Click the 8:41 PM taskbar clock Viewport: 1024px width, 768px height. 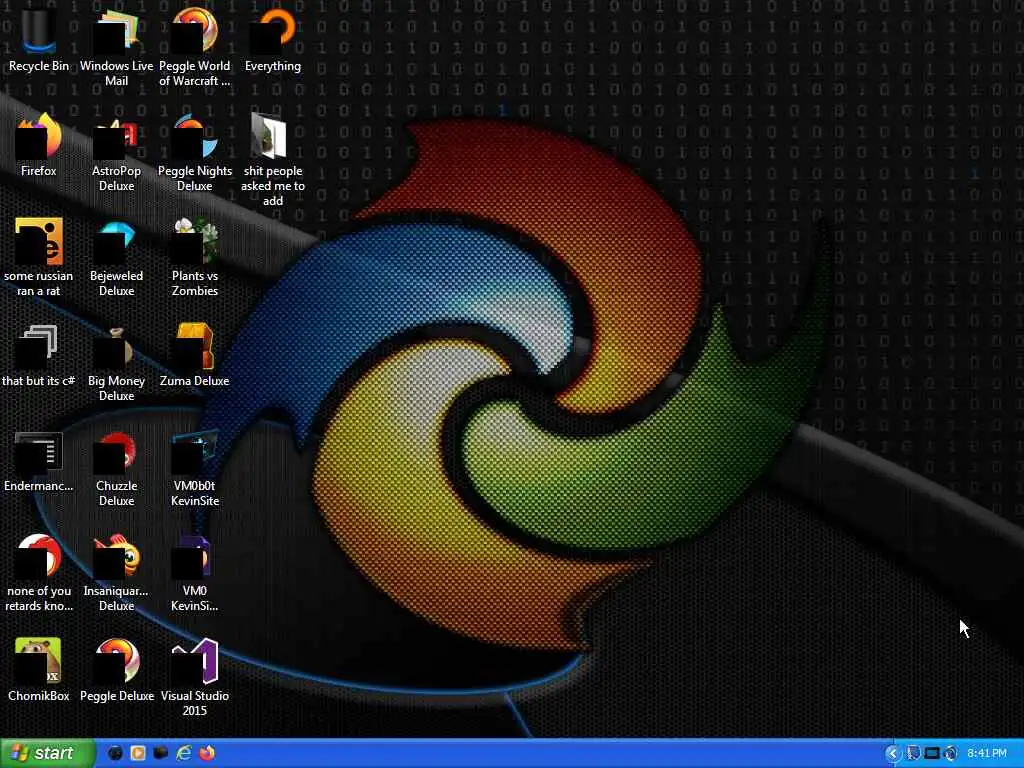click(987, 753)
